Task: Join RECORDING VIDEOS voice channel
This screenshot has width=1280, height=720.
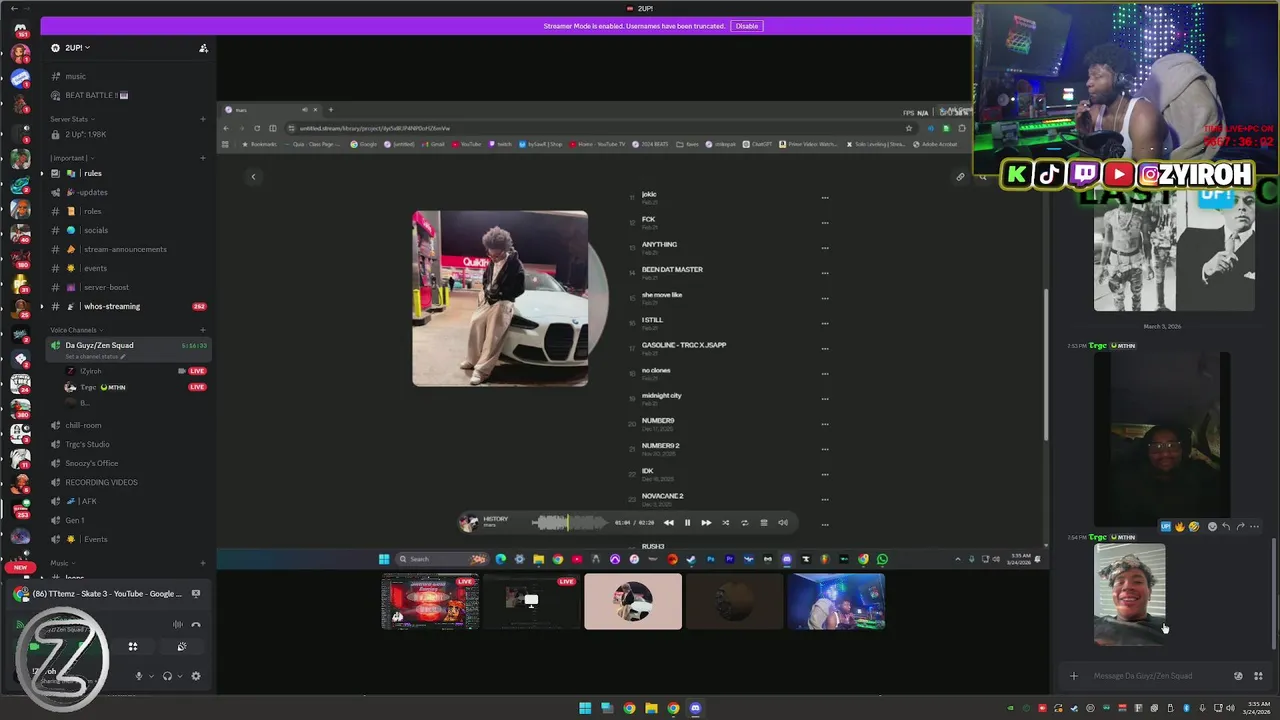Action: (x=128, y=482)
